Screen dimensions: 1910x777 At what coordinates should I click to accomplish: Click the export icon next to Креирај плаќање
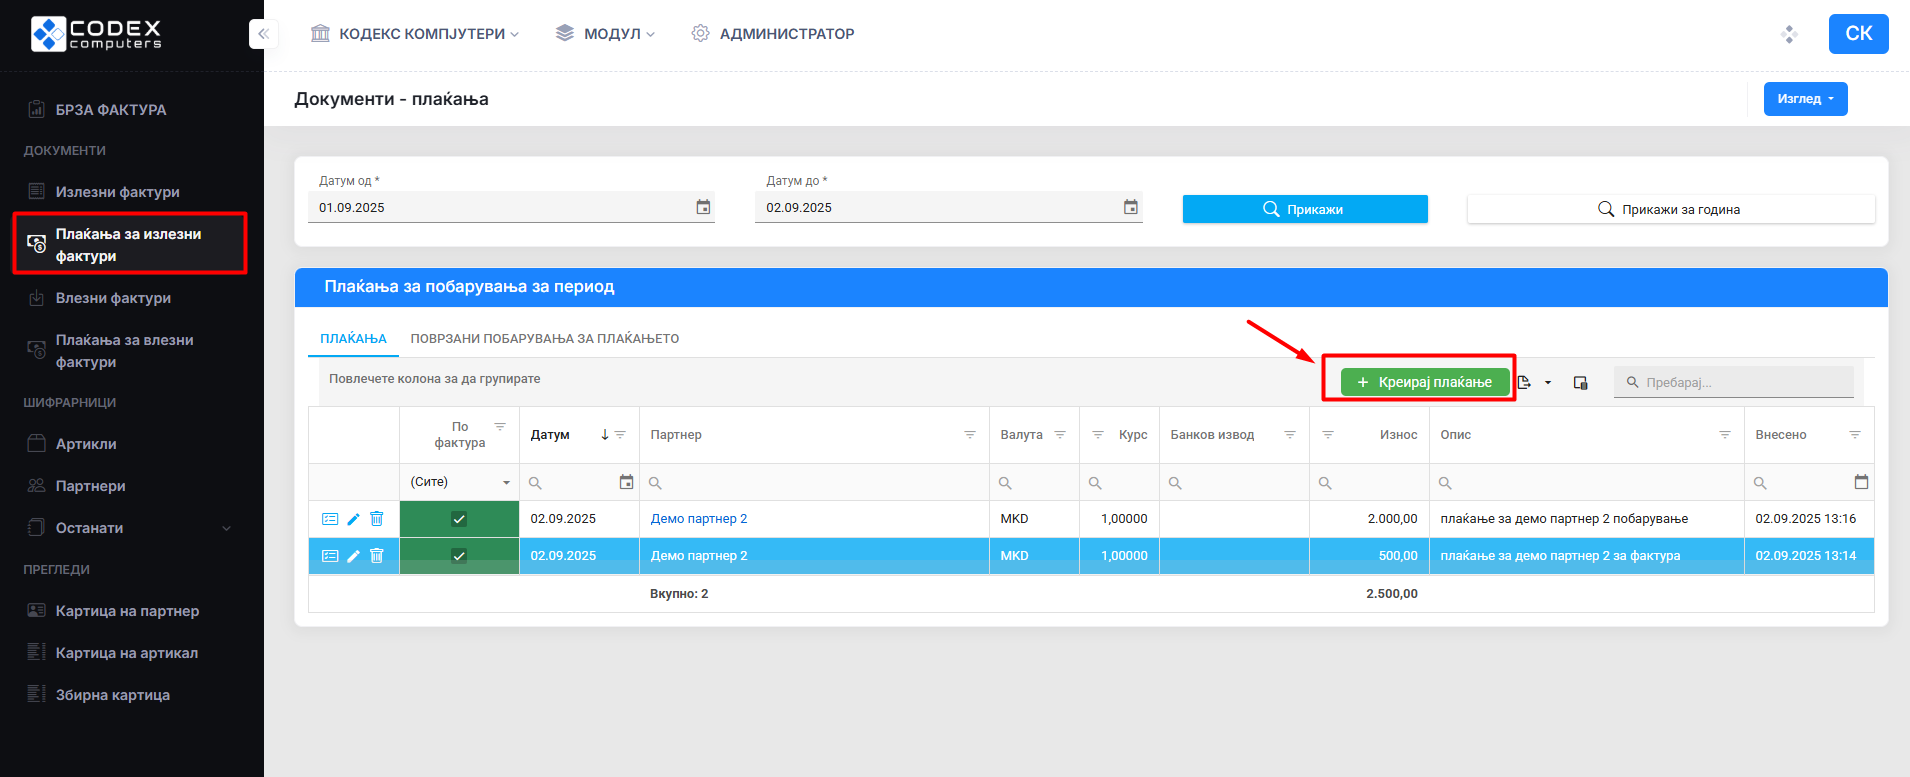[1525, 383]
